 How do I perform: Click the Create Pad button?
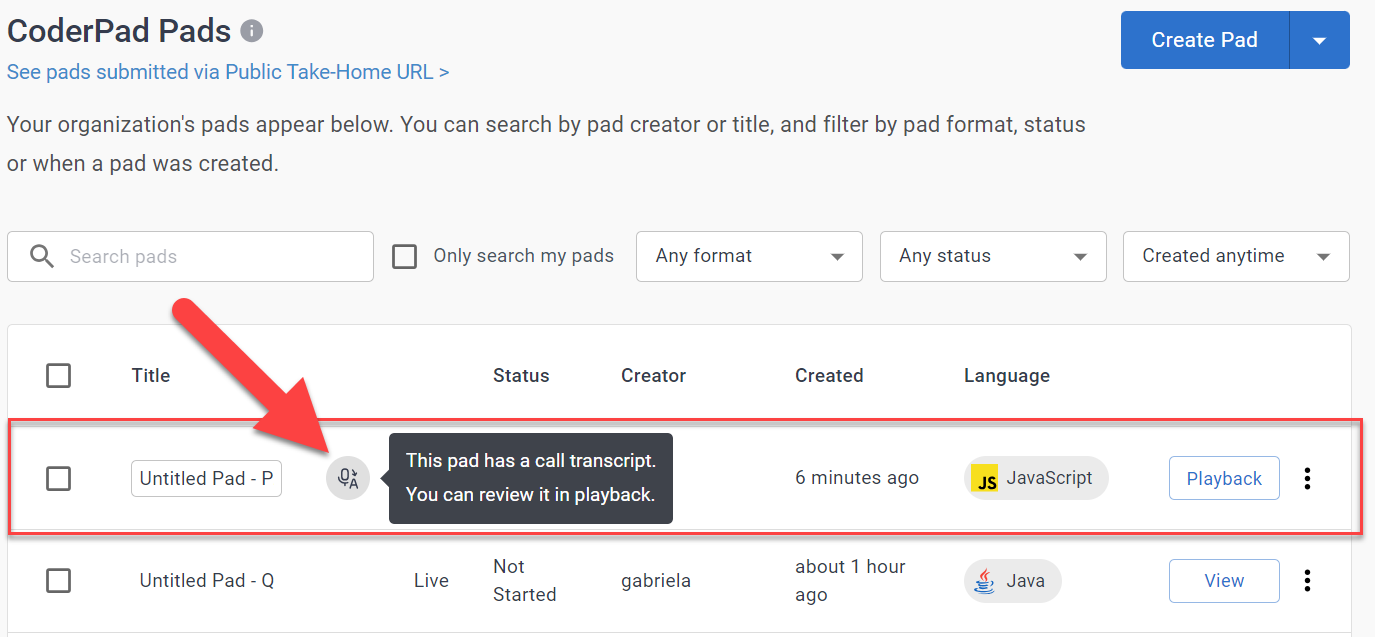[x=1204, y=41]
